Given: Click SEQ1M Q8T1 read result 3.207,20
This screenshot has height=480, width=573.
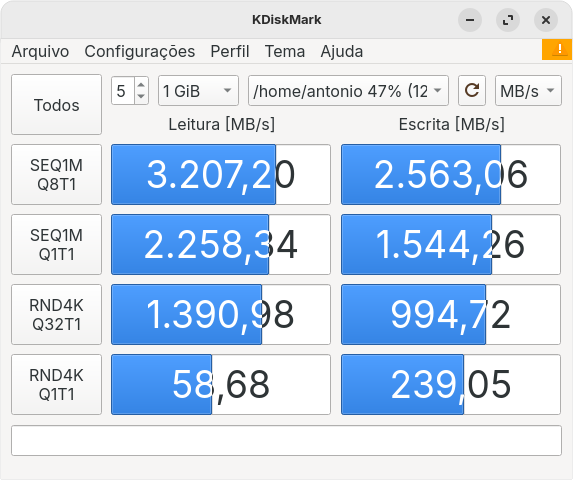Looking at the screenshot, I should tap(221, 175).
